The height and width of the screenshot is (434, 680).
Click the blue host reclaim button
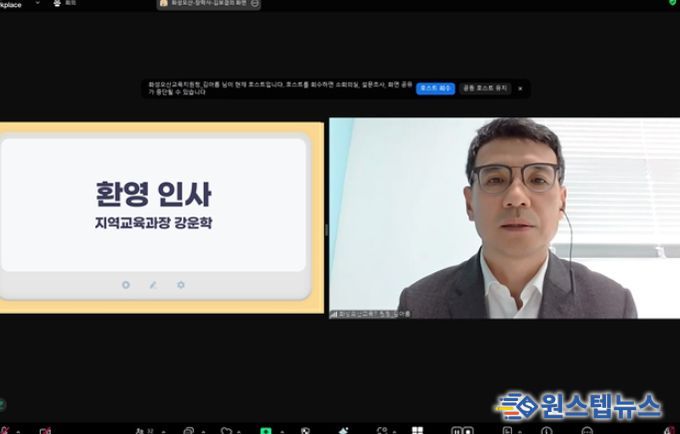435,88
